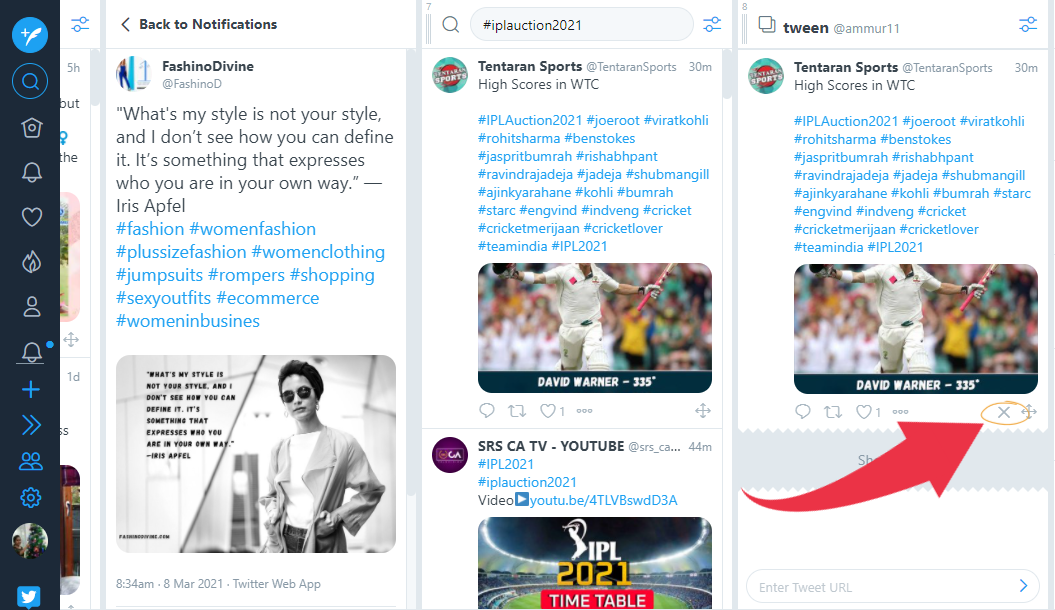
Task: Open the Iris Apfel quote image
Action: [256, 454]
